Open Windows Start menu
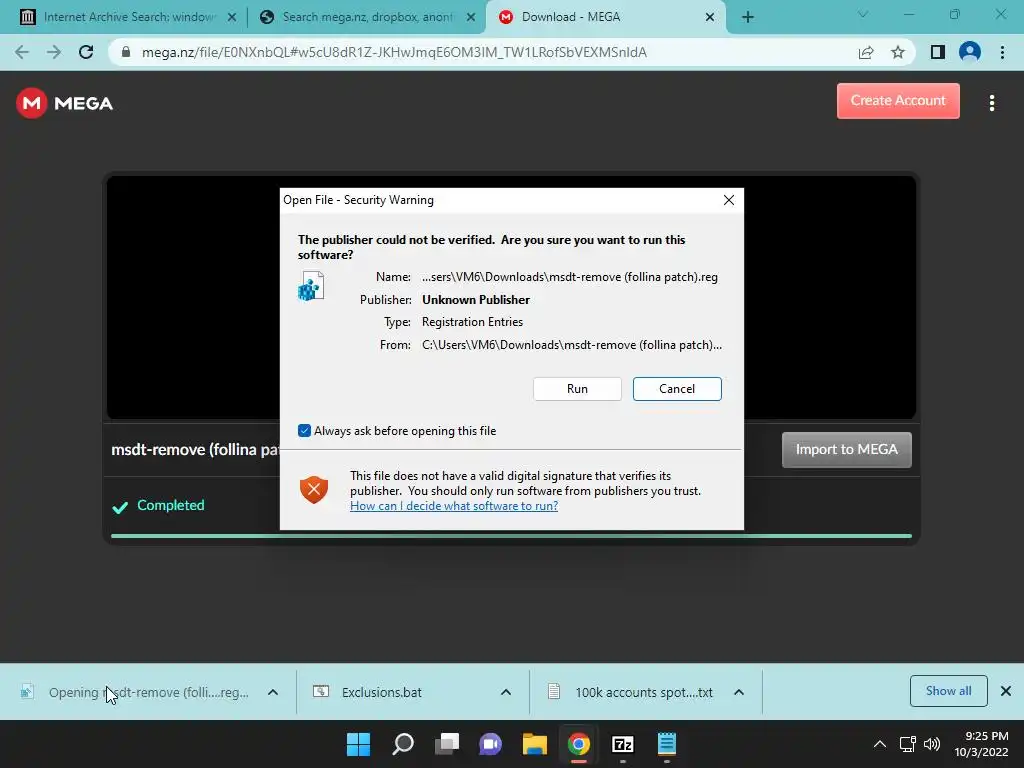Screen dimensions: 1024x768 tap(358, 744)
